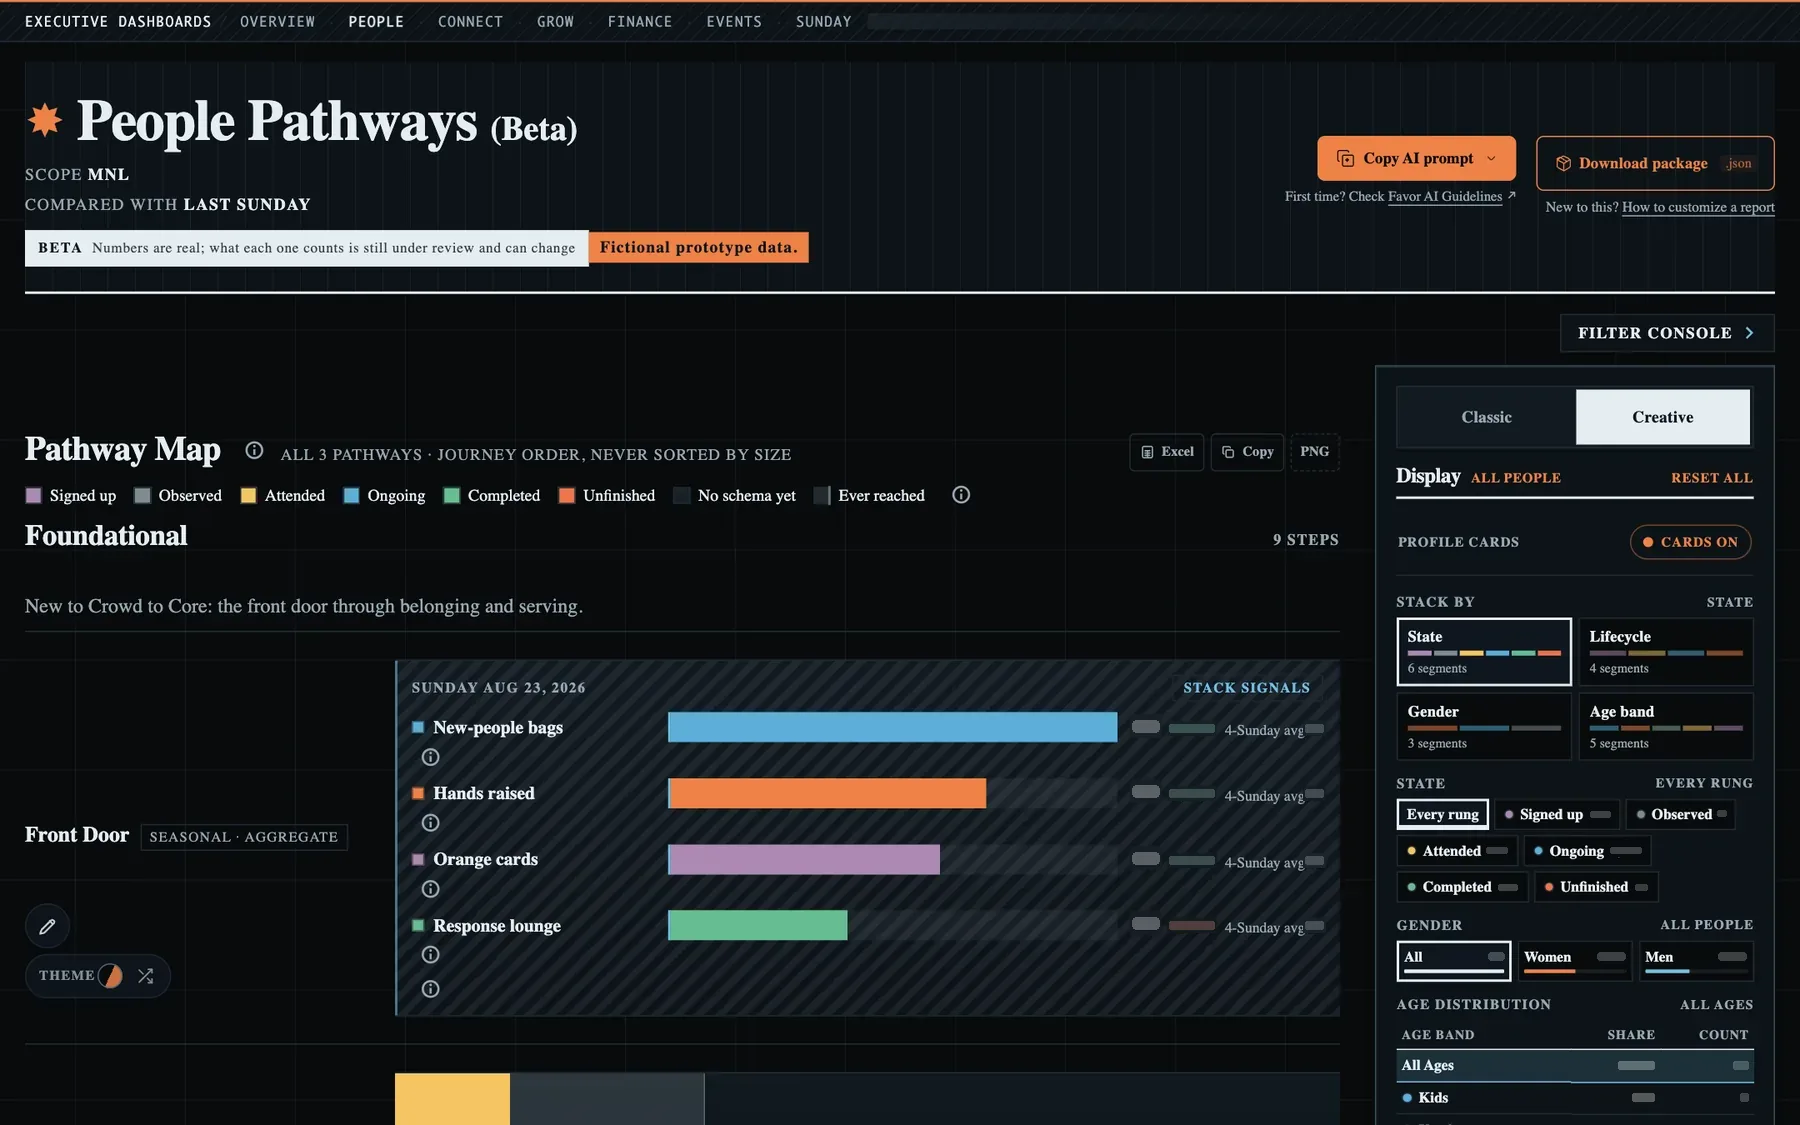Open the info icon under Orange cards

pyautogui.click(x=431, y=889)
